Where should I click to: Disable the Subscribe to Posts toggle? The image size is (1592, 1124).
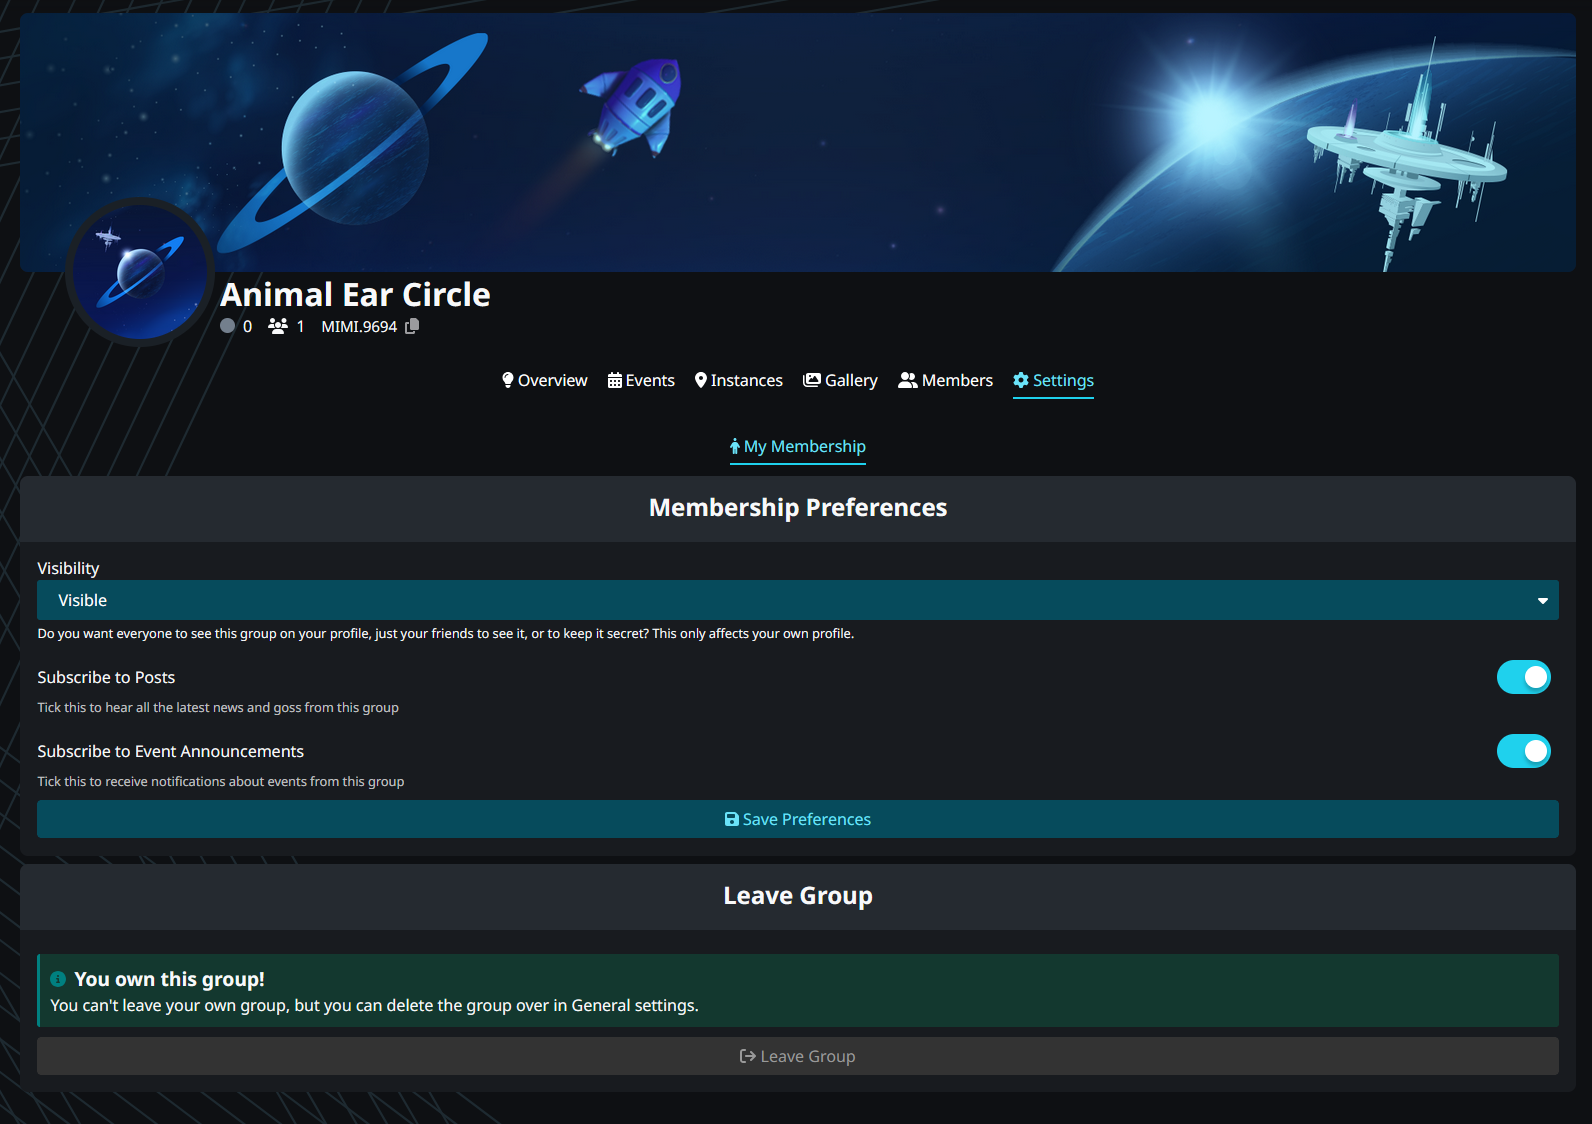pos(1523,677)
